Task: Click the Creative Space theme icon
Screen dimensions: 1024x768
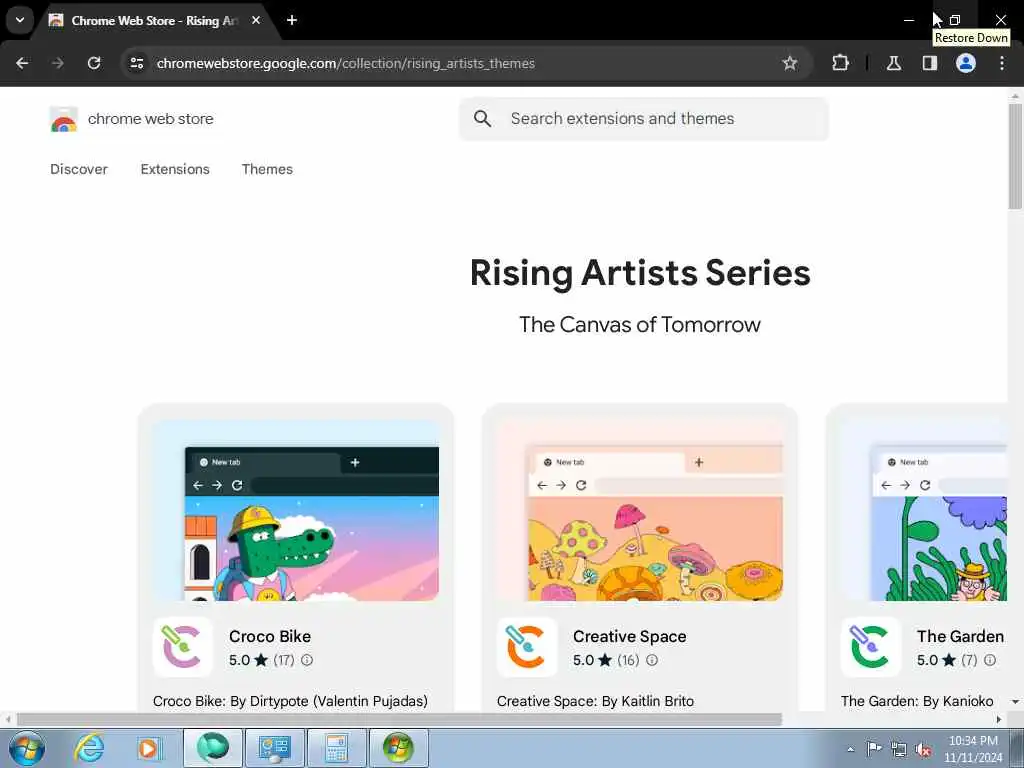Action: (526, 647)
